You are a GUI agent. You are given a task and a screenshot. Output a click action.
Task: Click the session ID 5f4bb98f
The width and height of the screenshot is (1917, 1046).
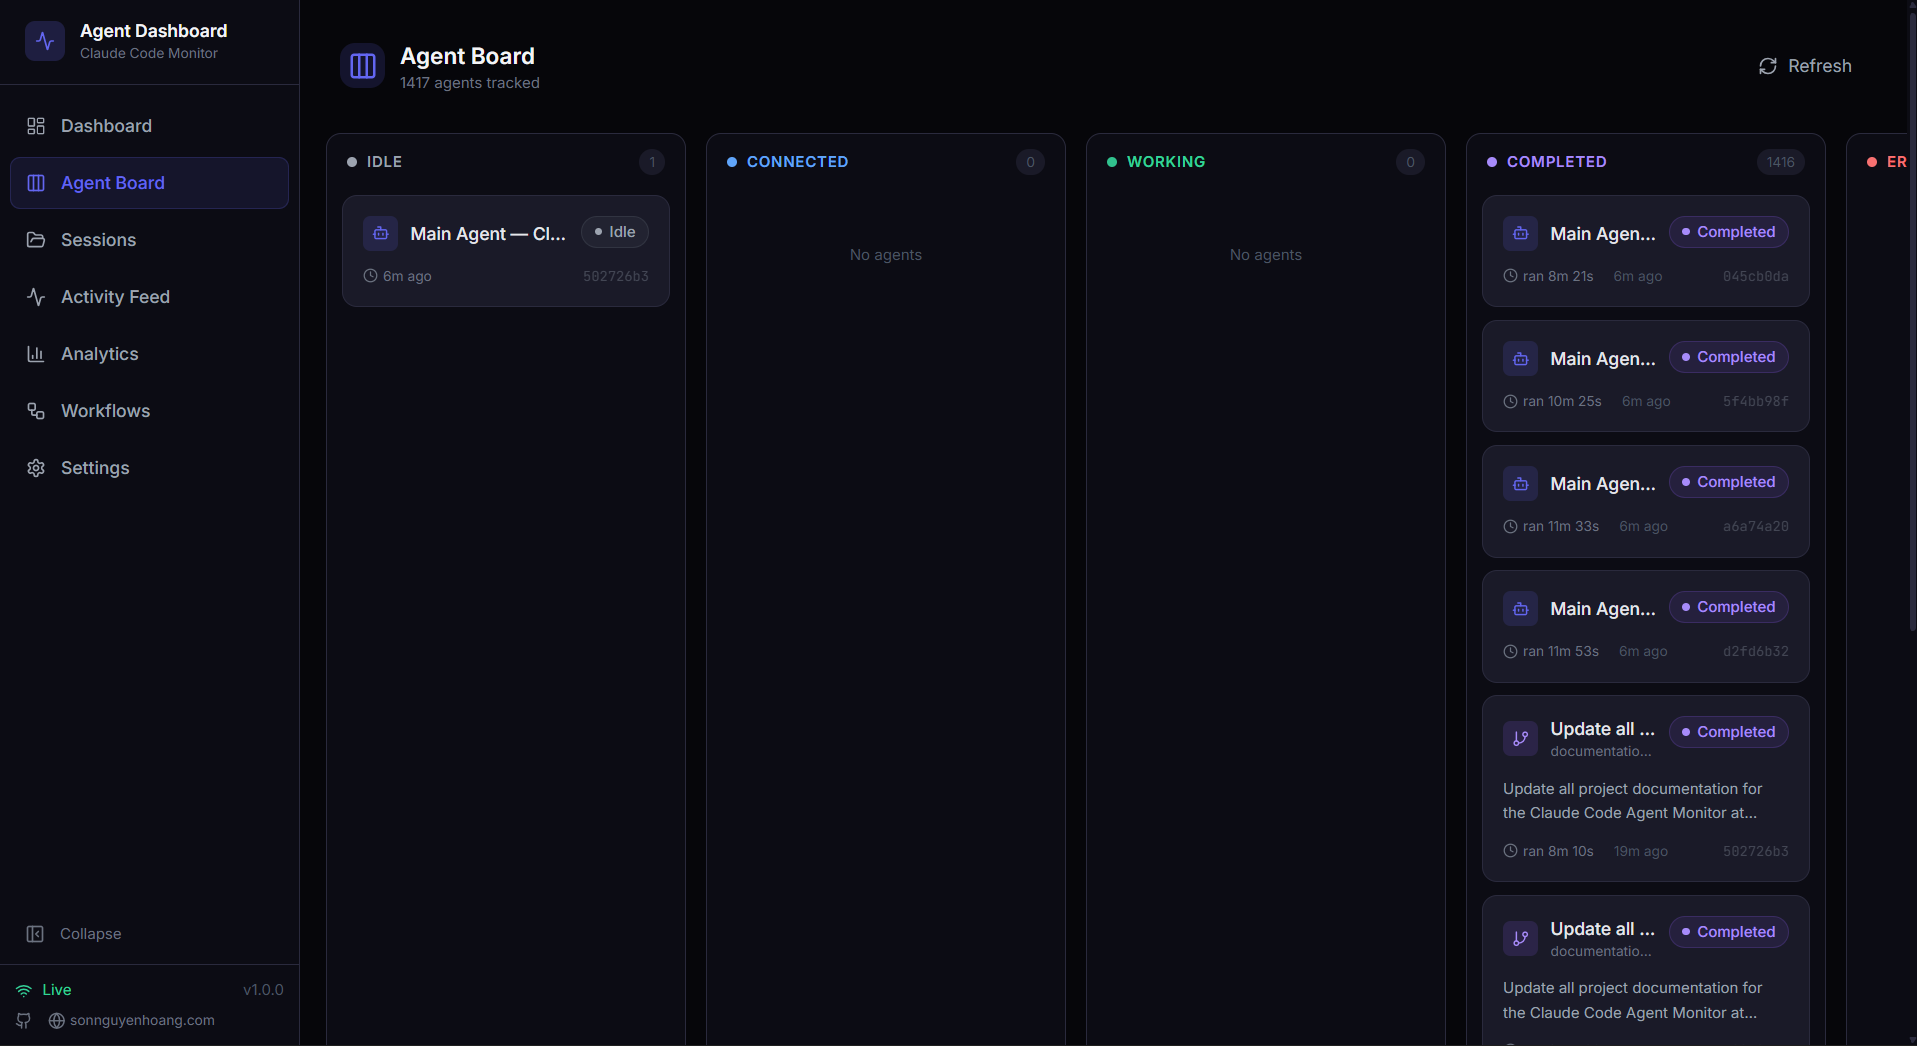point(1756,401)
